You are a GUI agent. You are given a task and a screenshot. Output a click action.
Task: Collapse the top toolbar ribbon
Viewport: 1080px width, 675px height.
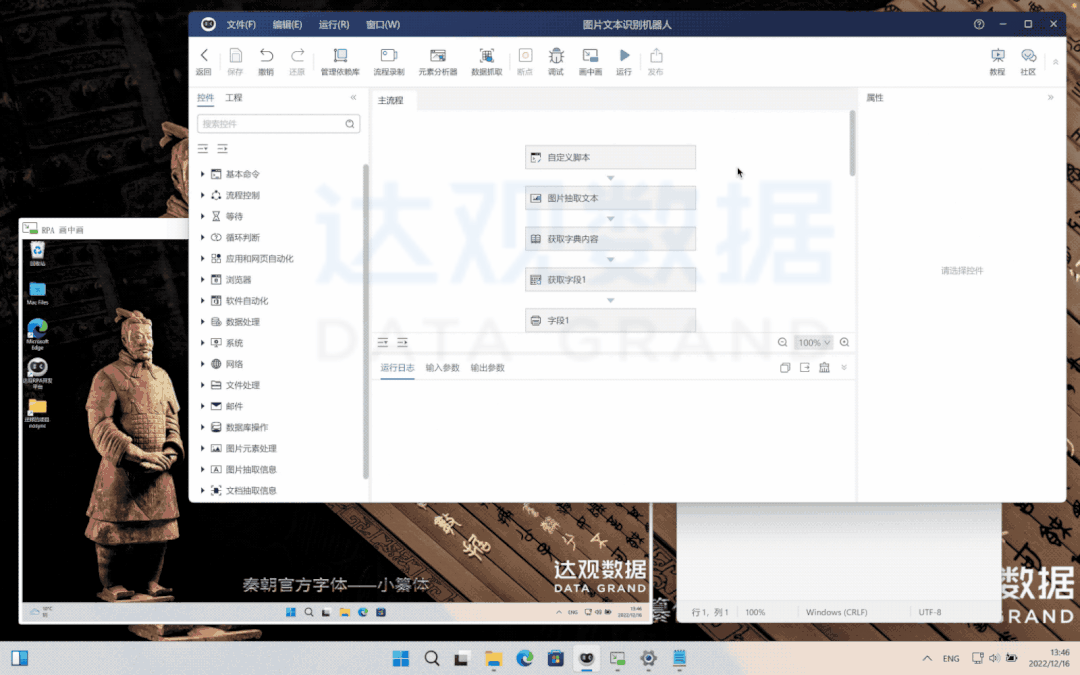coord(1055,62)
